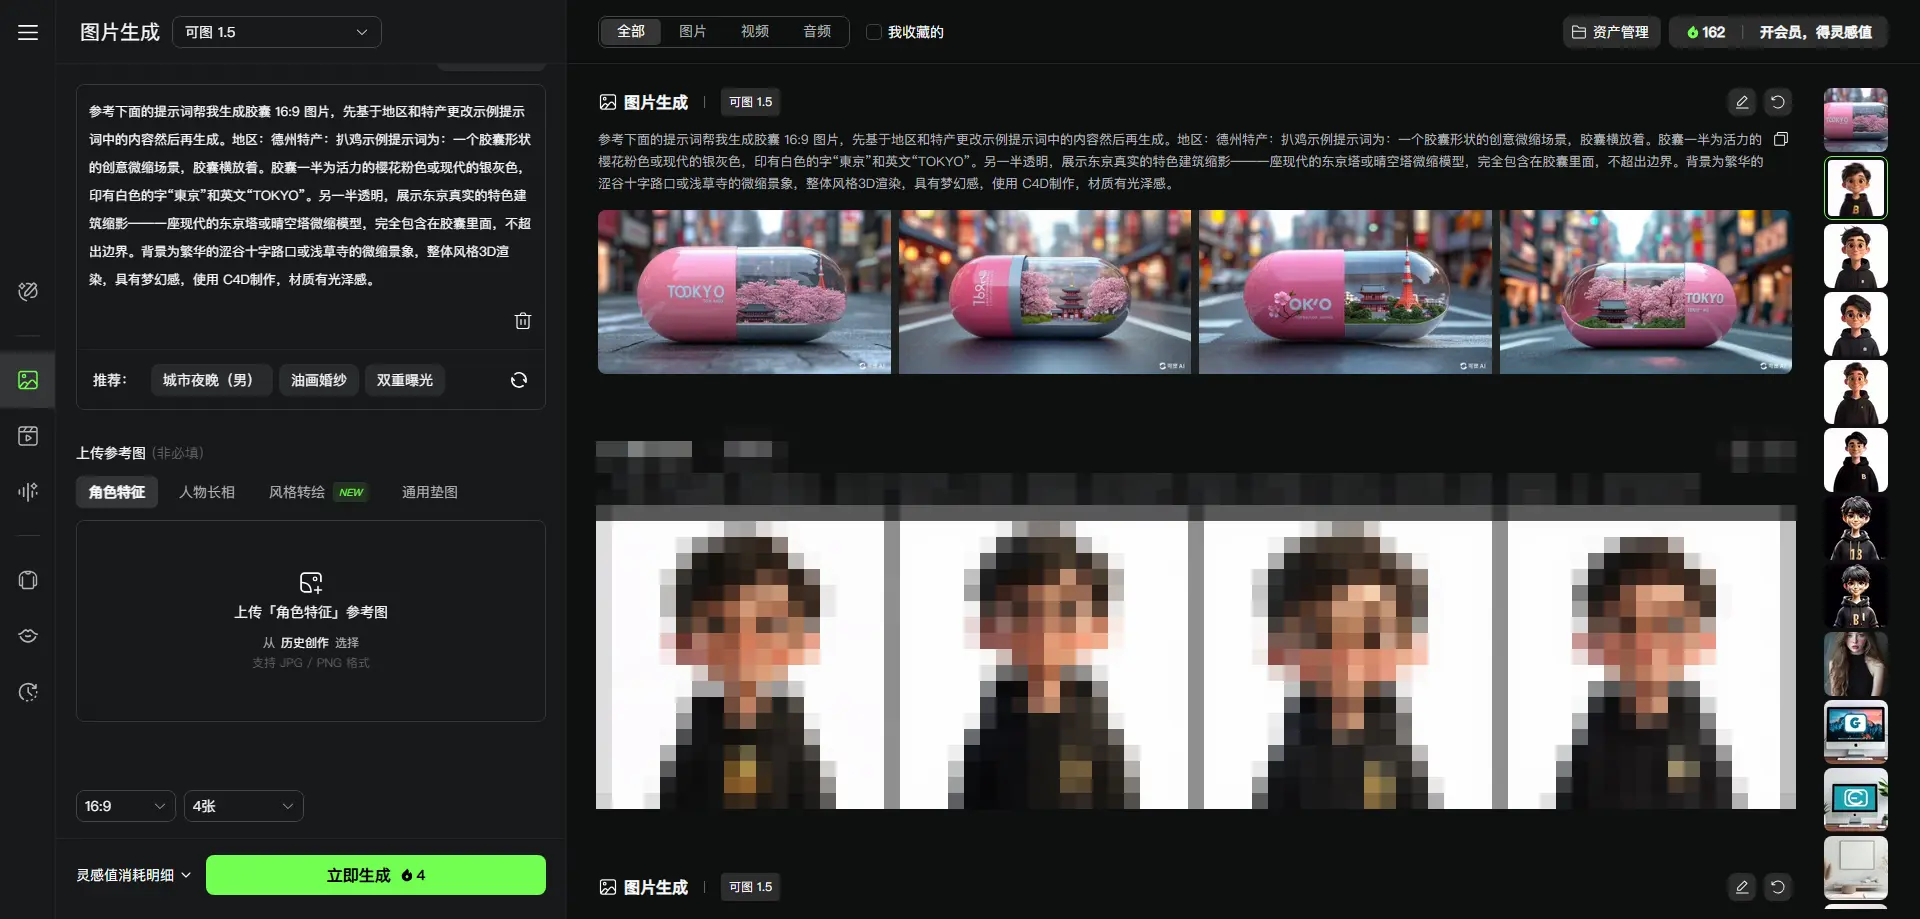Viewport: 1920px width, 919px height.
Task: Switch to the 图片 filter tab
Action: click(x=692, y=32)
